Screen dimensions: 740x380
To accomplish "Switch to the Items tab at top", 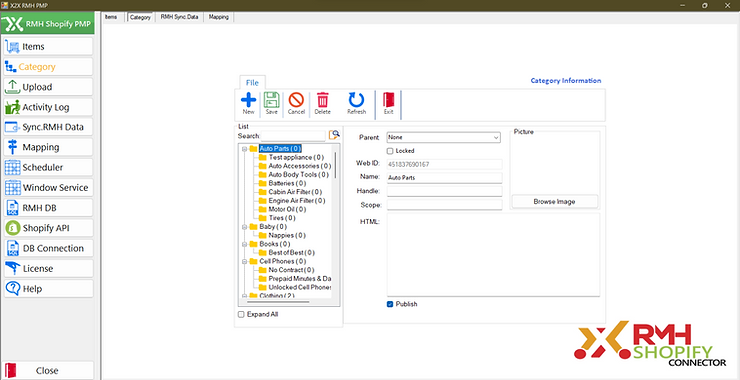I will point(111,17).
